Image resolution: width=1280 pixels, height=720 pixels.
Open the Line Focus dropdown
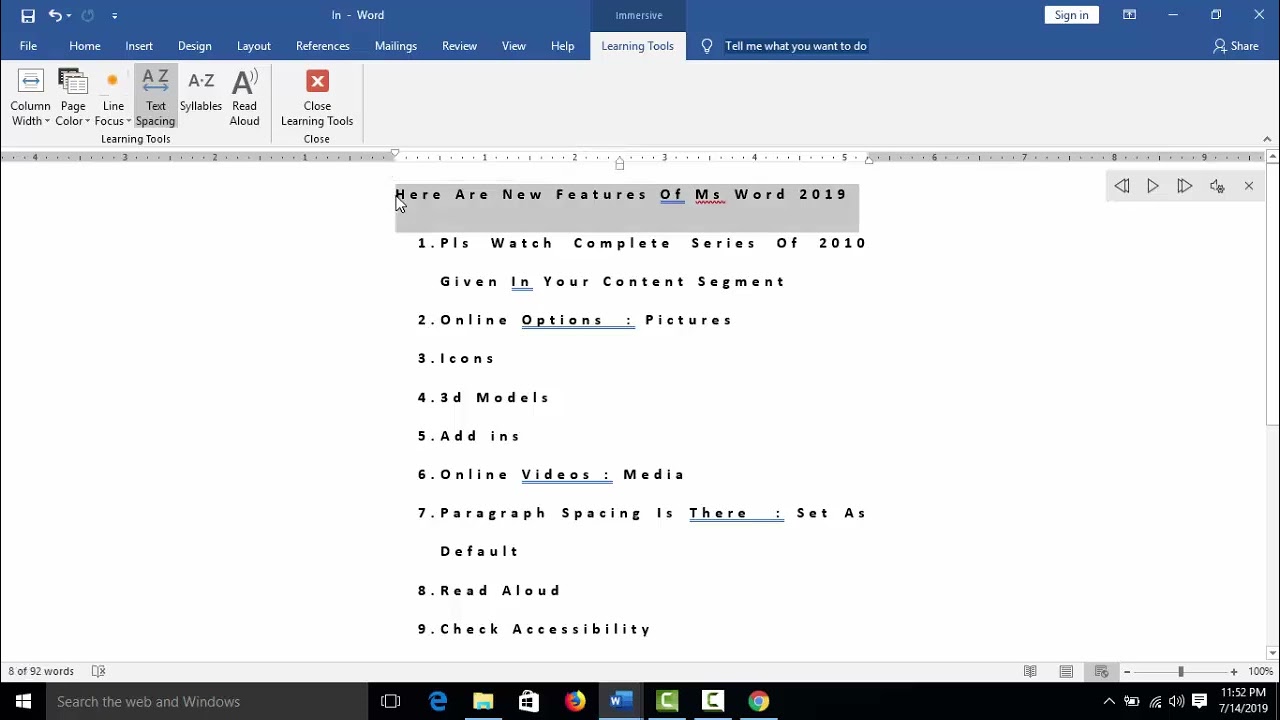pyautogui.click(x=113, y=98)
